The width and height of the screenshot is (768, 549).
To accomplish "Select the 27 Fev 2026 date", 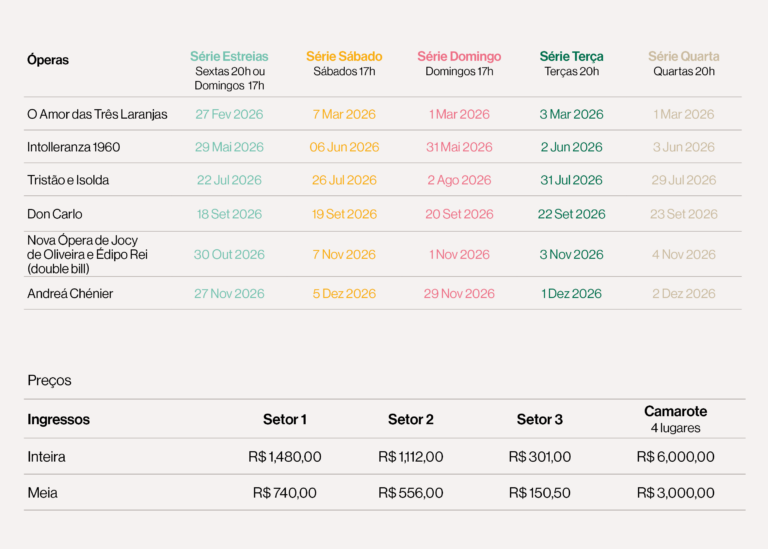I will click(229, 114).
